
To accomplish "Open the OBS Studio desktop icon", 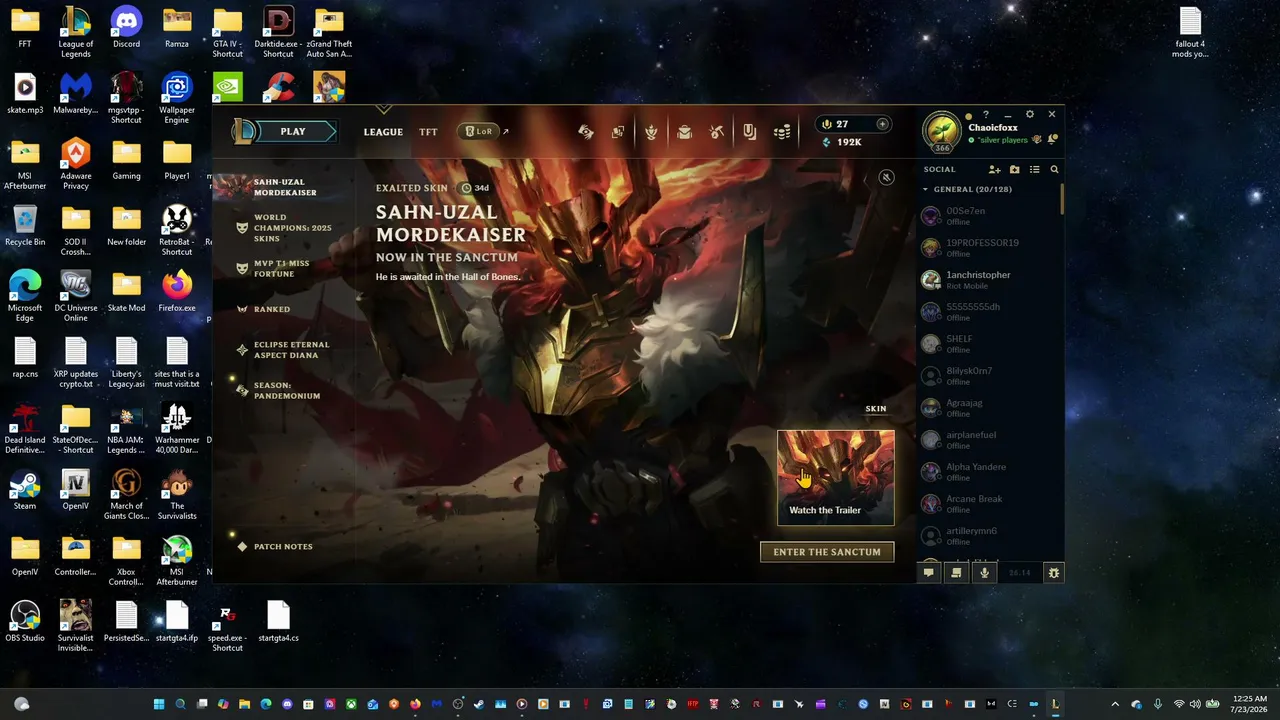I will pos(25,622).
